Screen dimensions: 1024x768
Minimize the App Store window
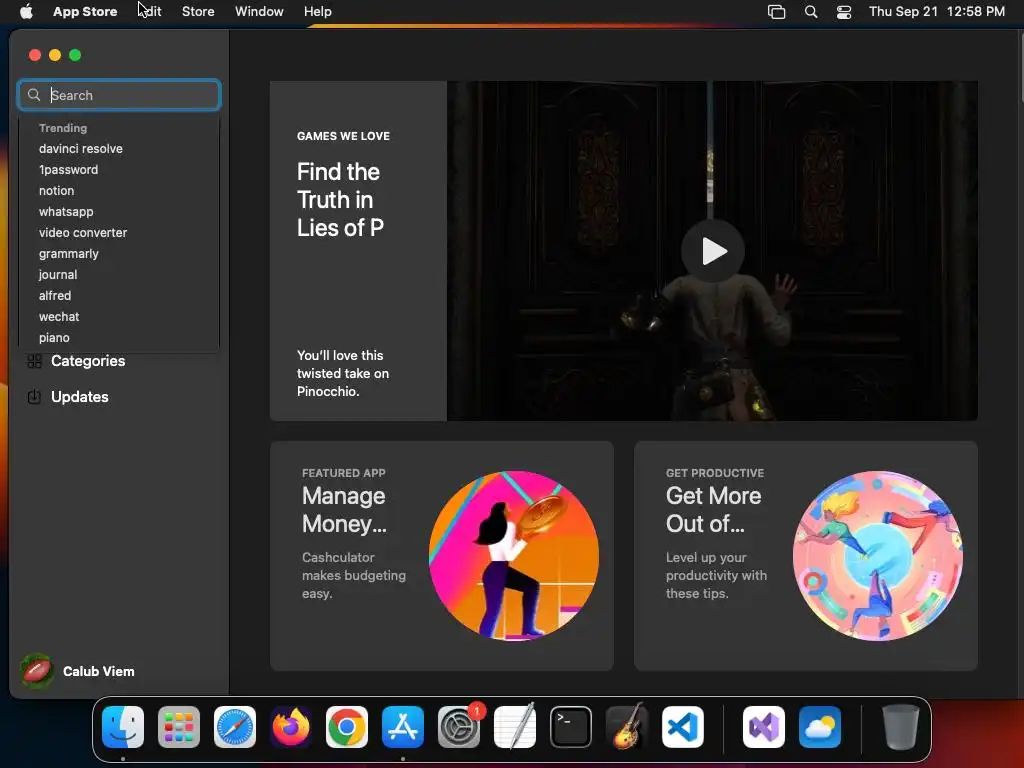pos(55,55)
